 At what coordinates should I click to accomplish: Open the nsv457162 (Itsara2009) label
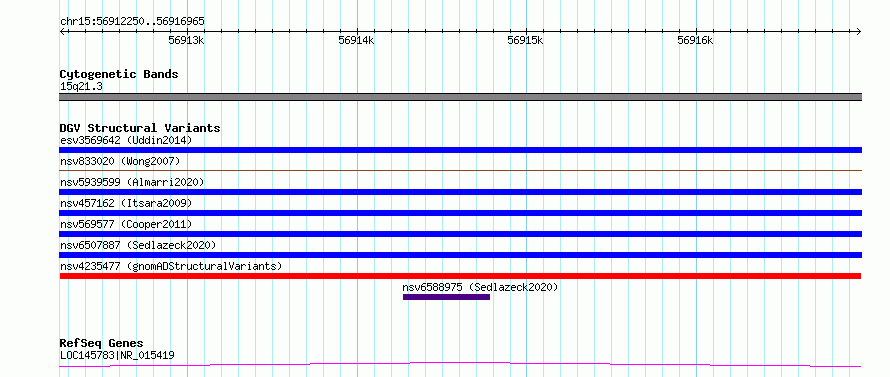[x=126, y=203]
